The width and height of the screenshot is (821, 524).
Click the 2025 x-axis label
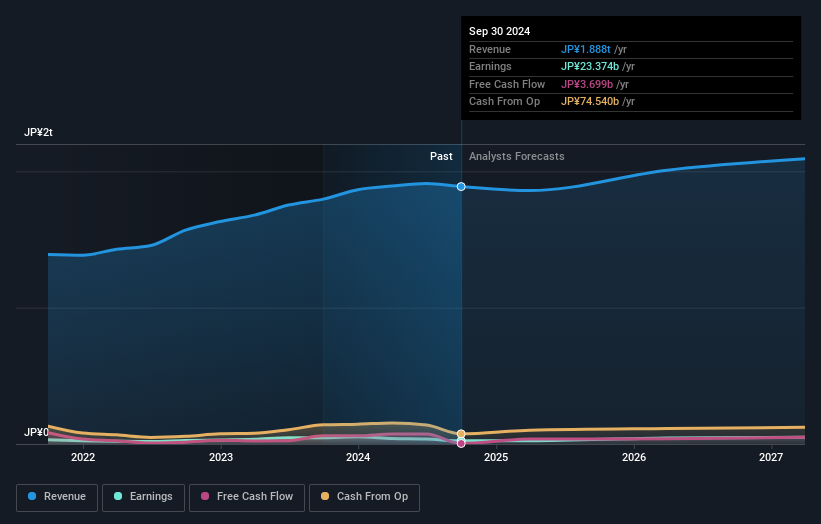point(496,457)
